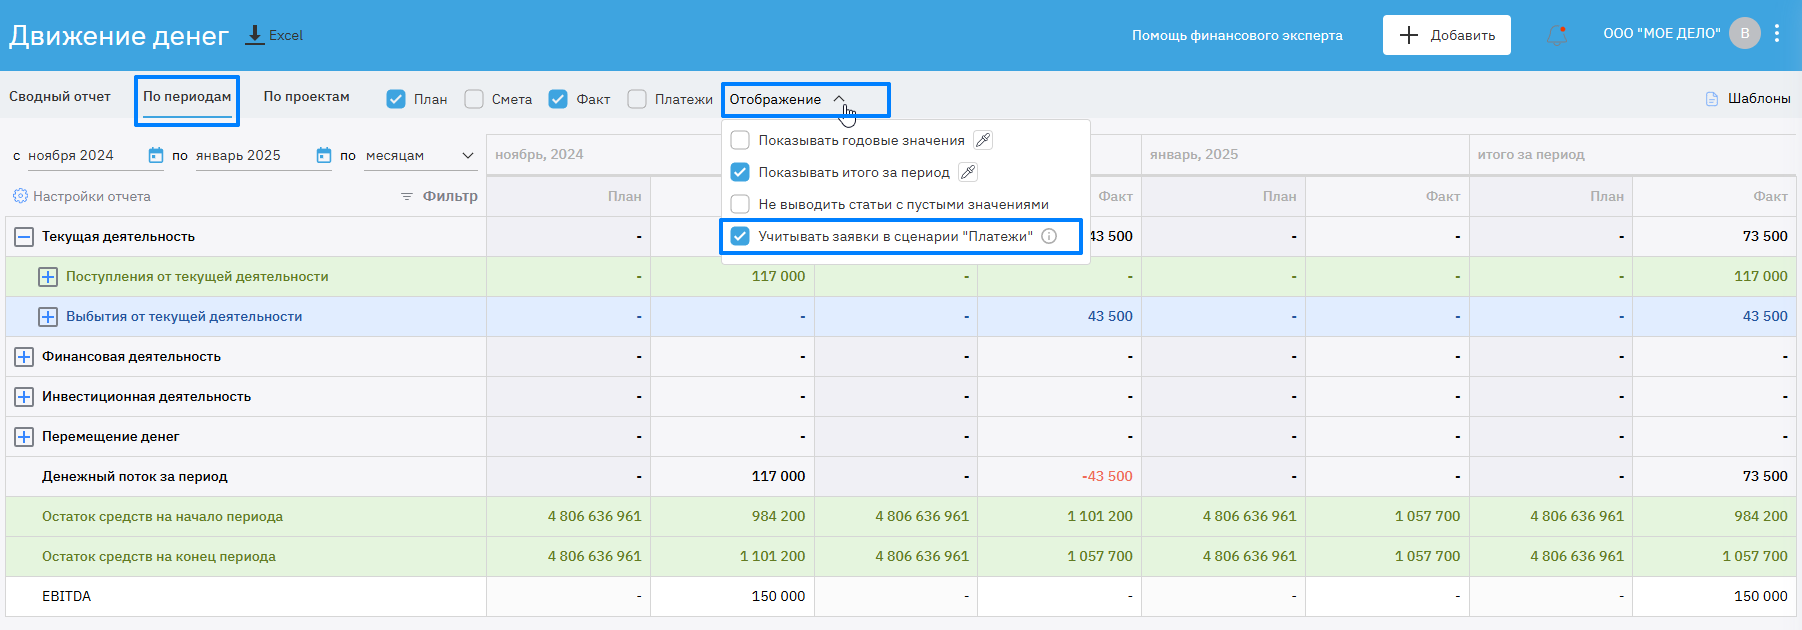
Task: Click the end date calendar icon
Action: (323, 155)
